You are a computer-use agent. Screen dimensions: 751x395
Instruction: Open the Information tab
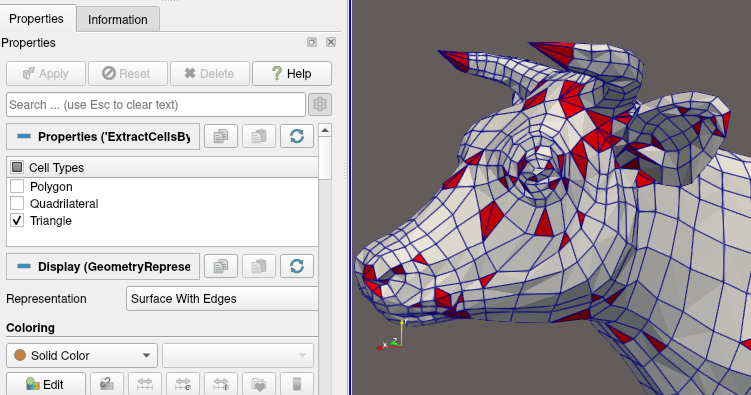coord(118,20)
